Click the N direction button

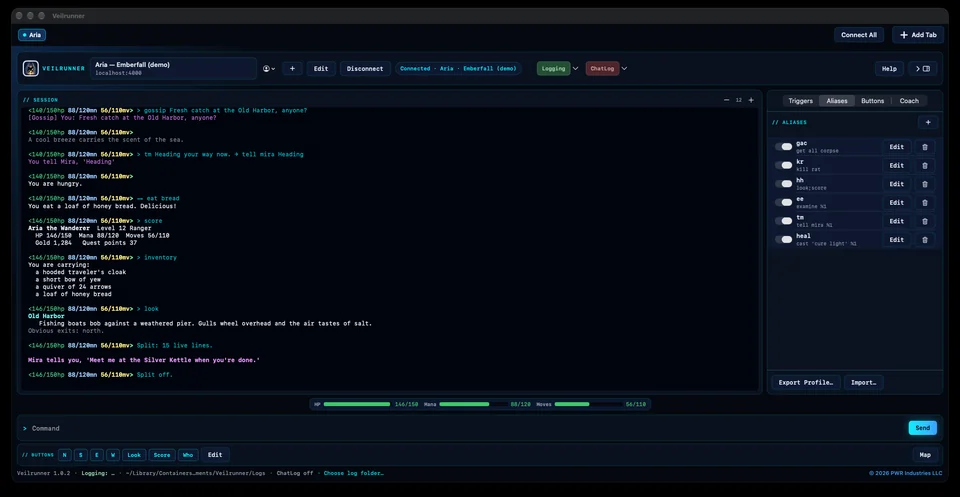[x=65, y=455]
